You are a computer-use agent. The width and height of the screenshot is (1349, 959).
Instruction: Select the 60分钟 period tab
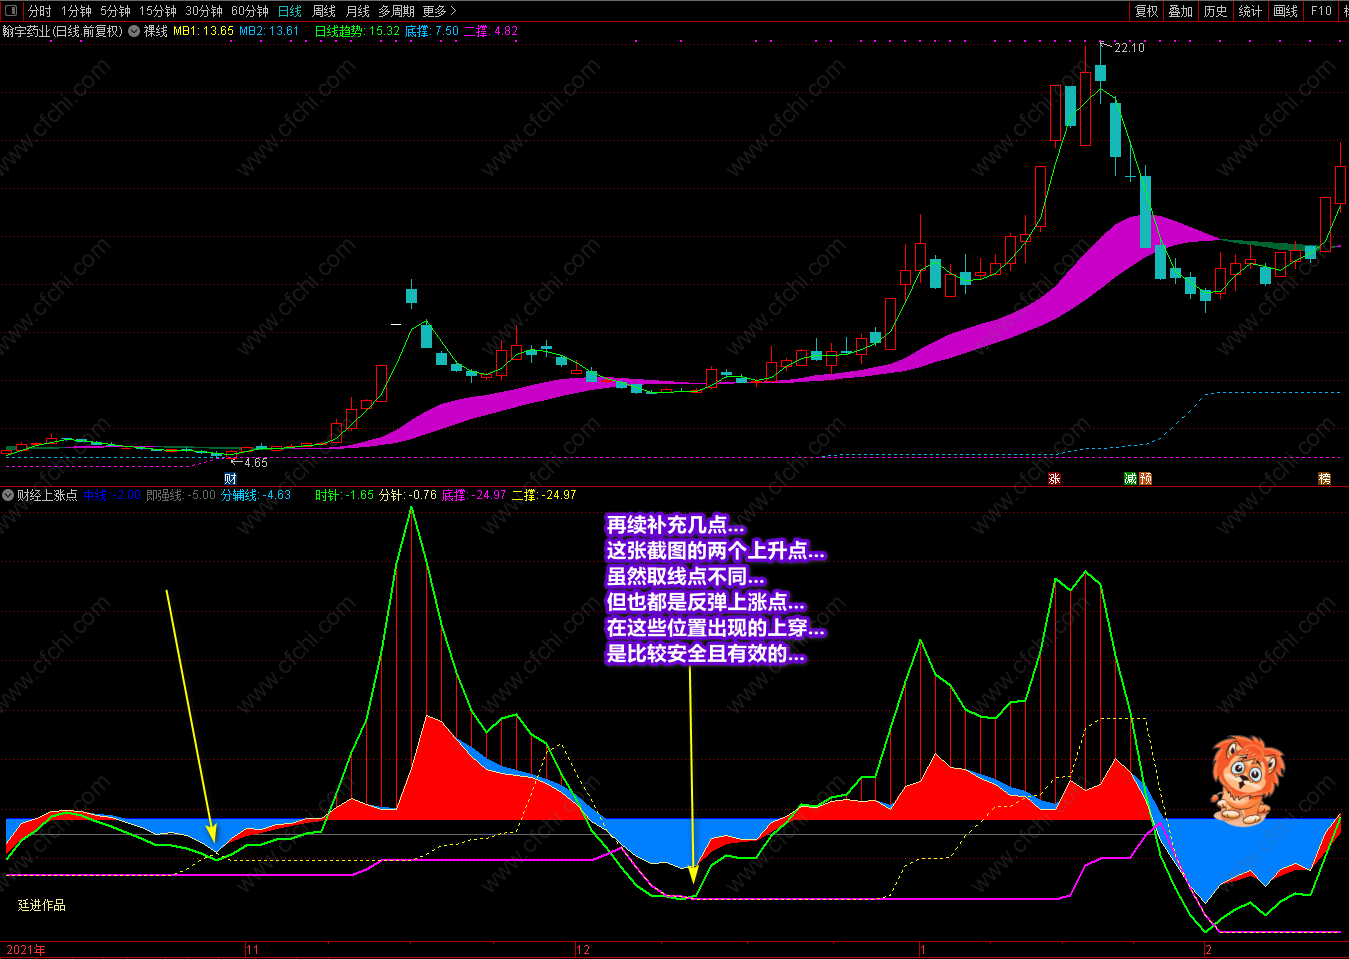[249, 11]
